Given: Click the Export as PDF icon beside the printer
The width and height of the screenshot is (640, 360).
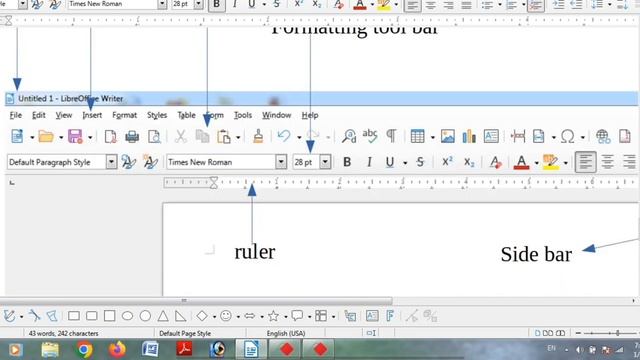Looking at the screenshot, I should (110, 136).
